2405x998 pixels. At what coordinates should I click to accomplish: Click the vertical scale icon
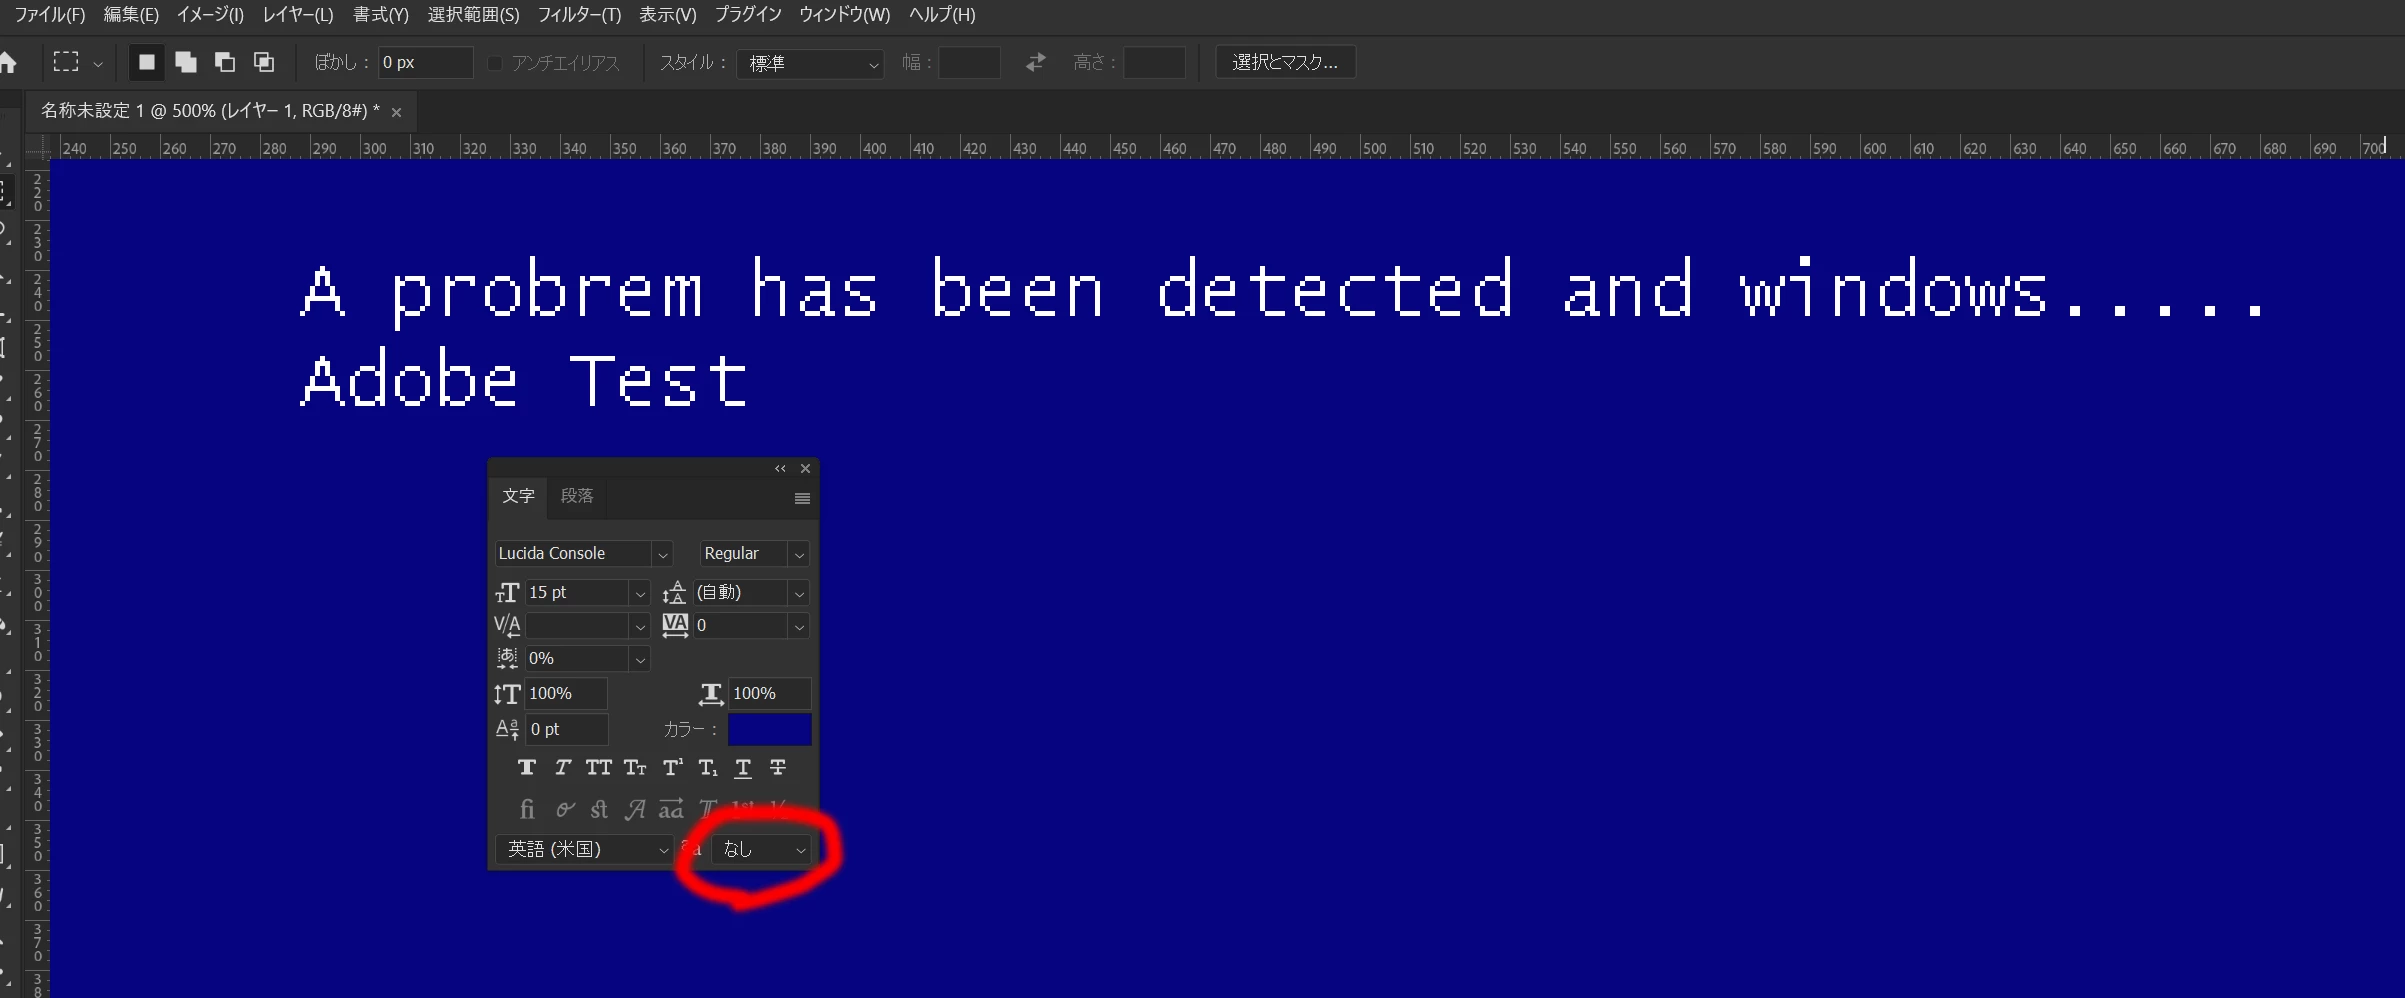[507, 693]
